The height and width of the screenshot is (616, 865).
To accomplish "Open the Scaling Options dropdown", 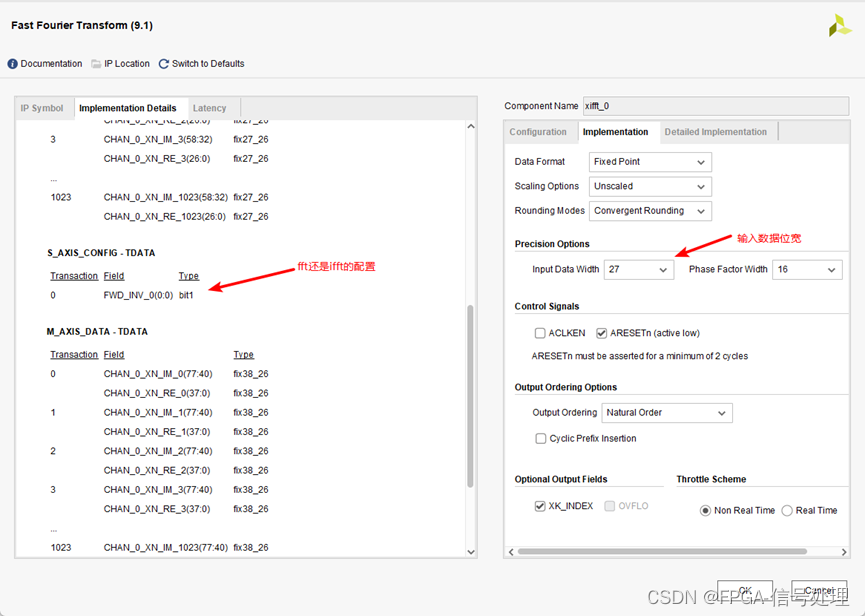I will point(650,186).
